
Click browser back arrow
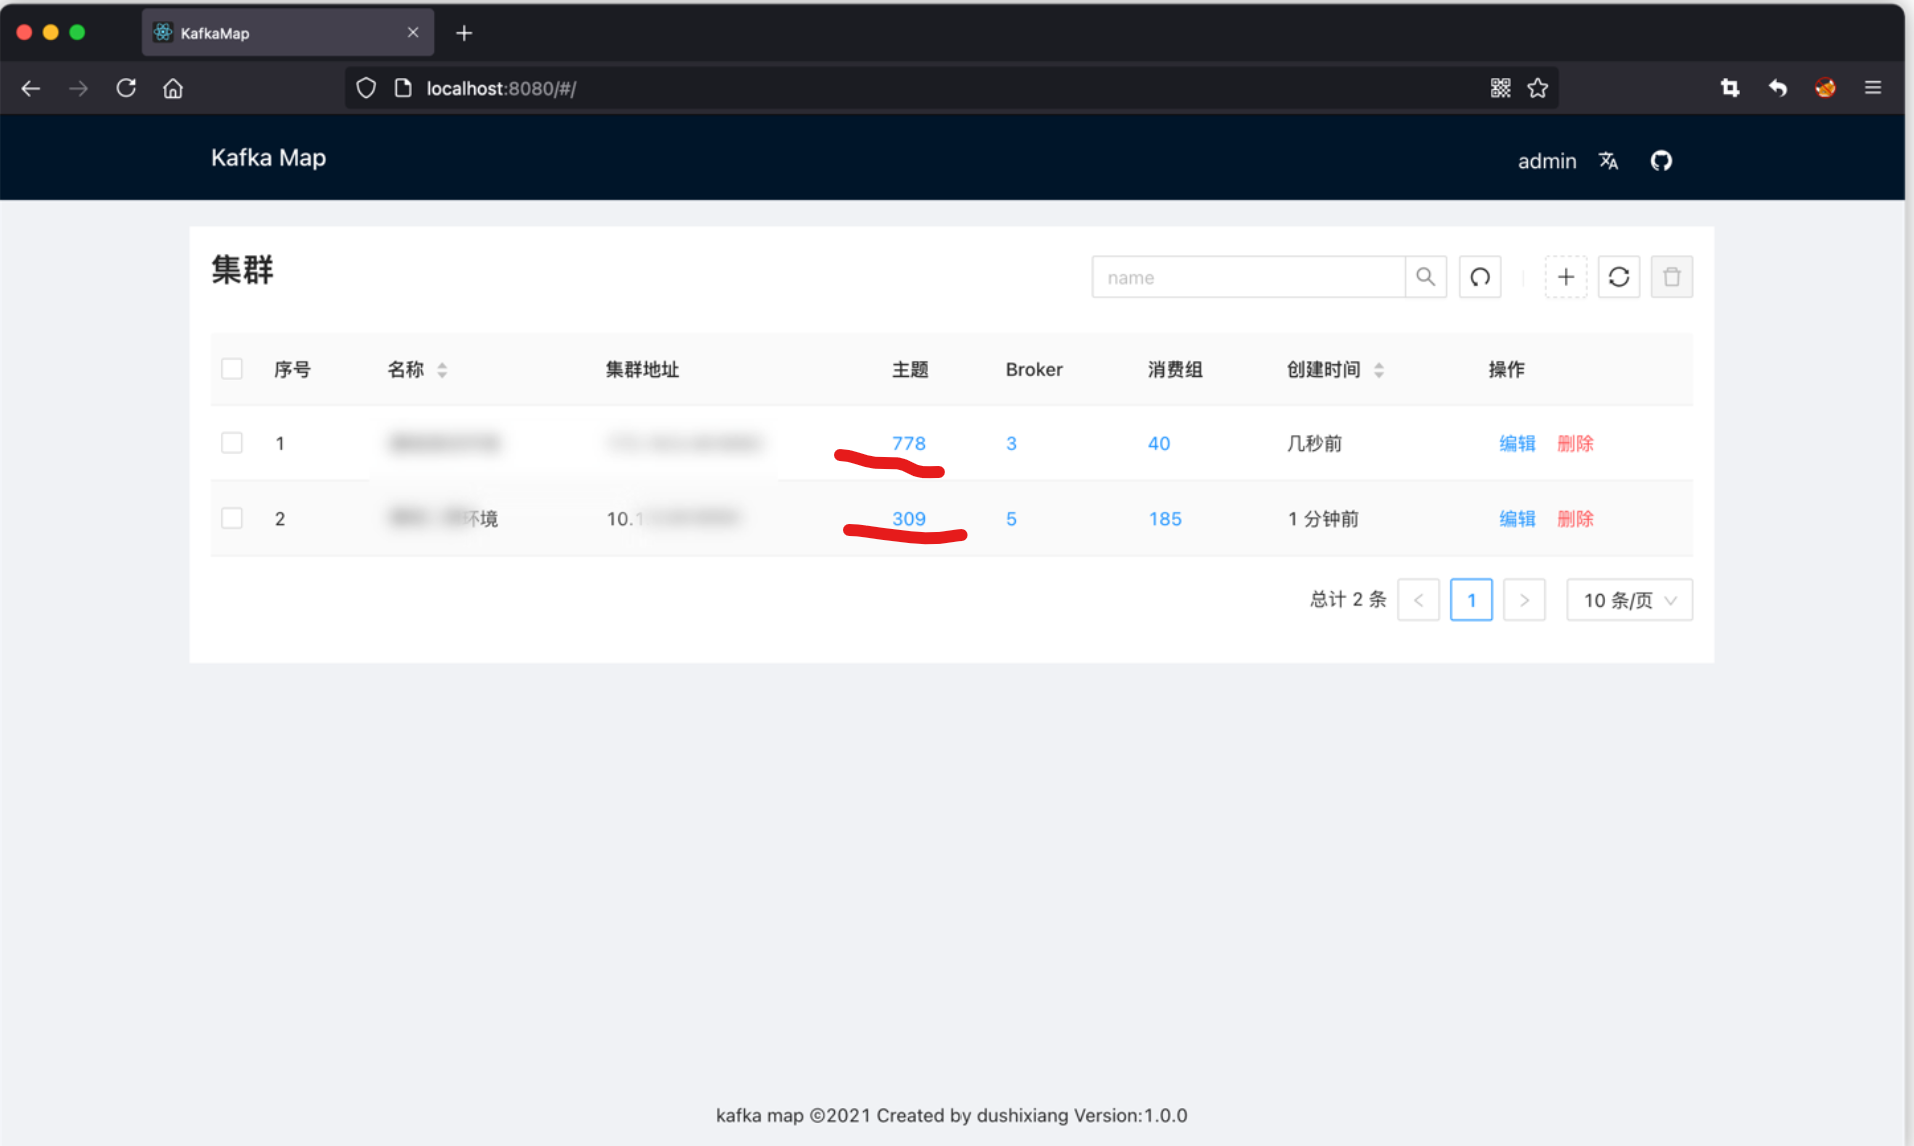click(31, 88)
